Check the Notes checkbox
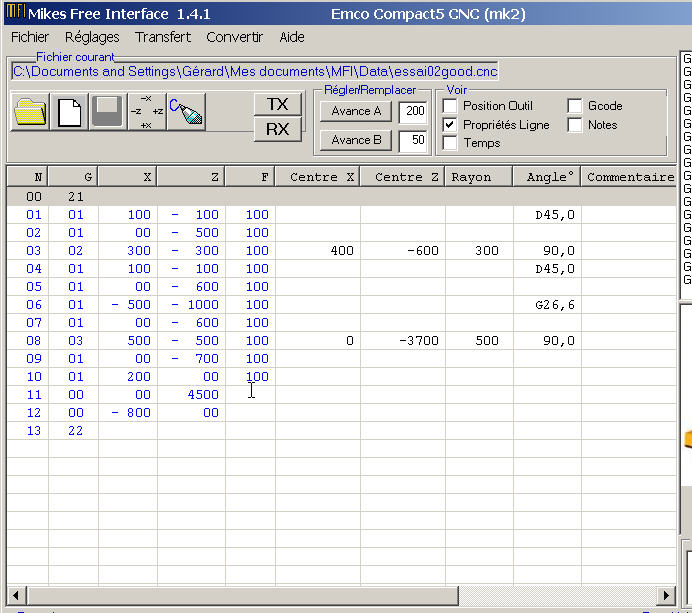The width and height of the screenshot is (692, 613). point(575,125)
